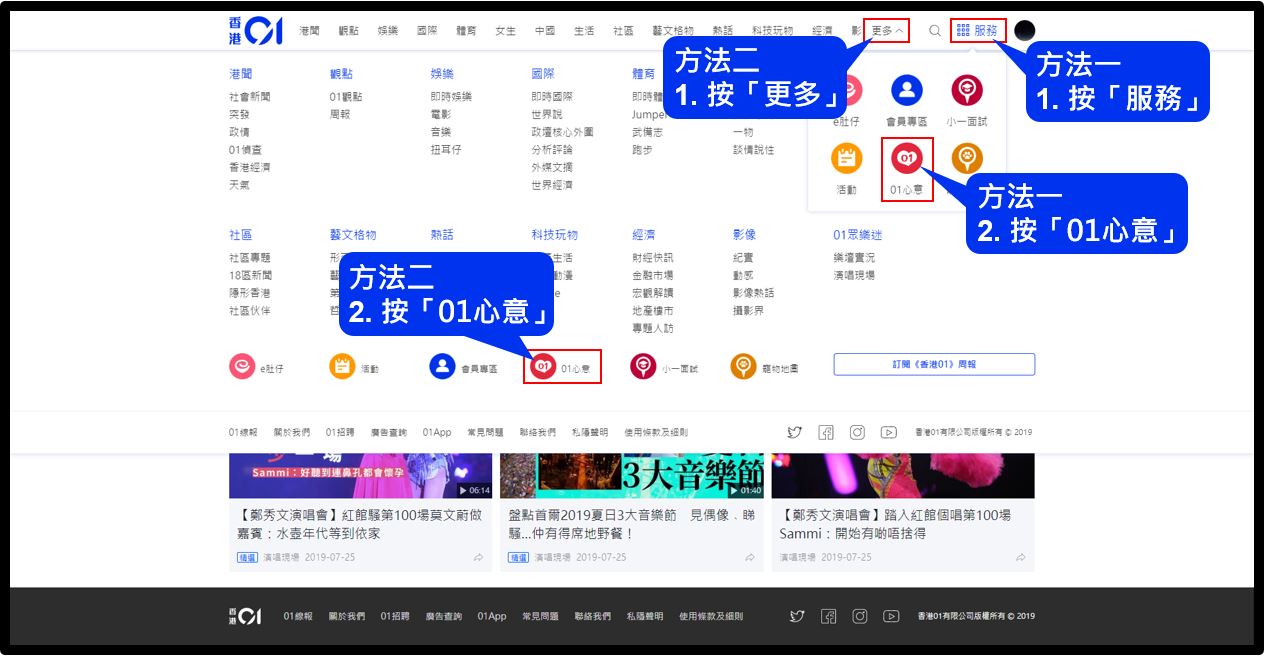Viewport: 1266px width, 657px height.
Task: Open the 01眾樂迷 section heading
Action: pyautogui.click(x=858, y=235)
